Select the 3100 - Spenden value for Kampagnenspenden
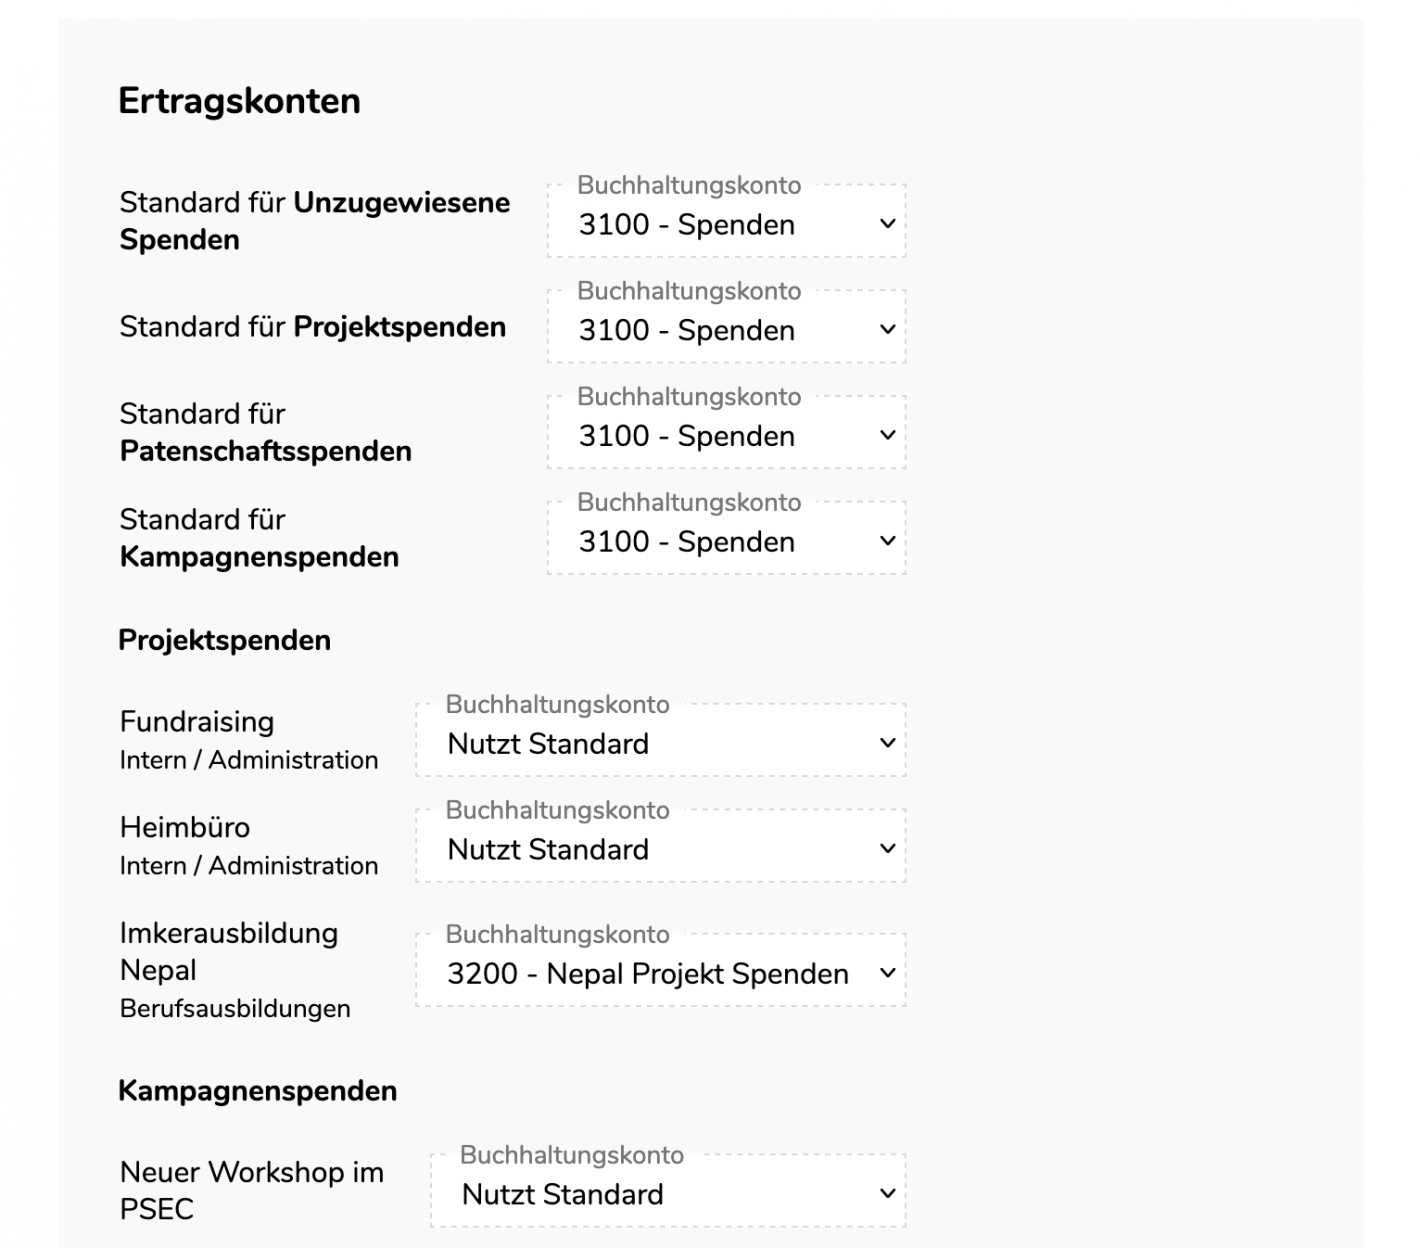This screenshot has width=1420, height=1248. [x=685, y=542]
